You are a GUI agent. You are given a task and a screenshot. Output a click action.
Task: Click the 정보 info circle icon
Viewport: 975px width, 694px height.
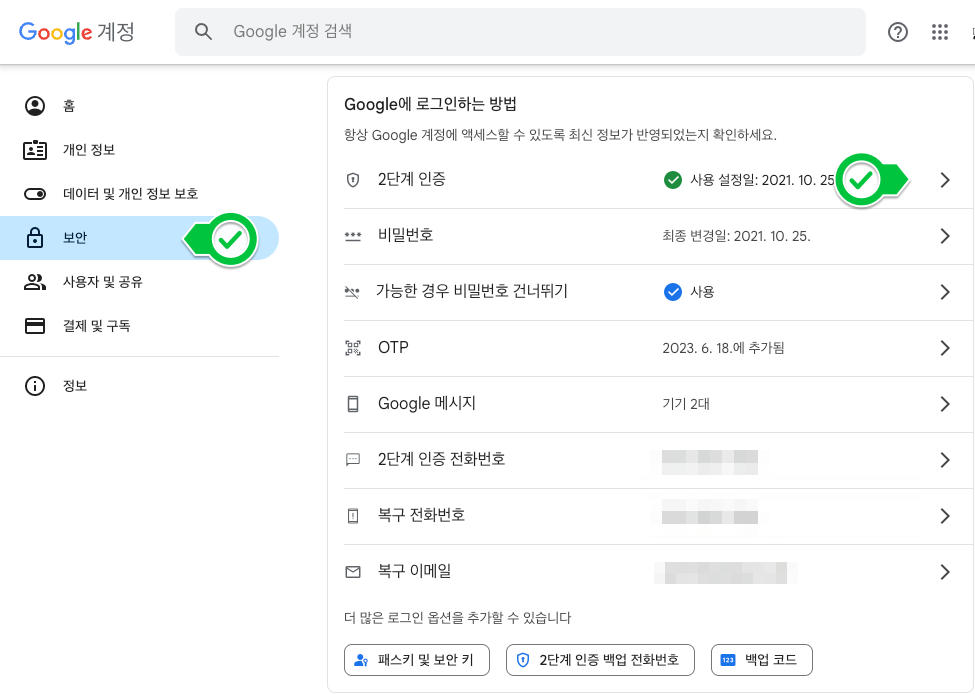coord(35,386)
